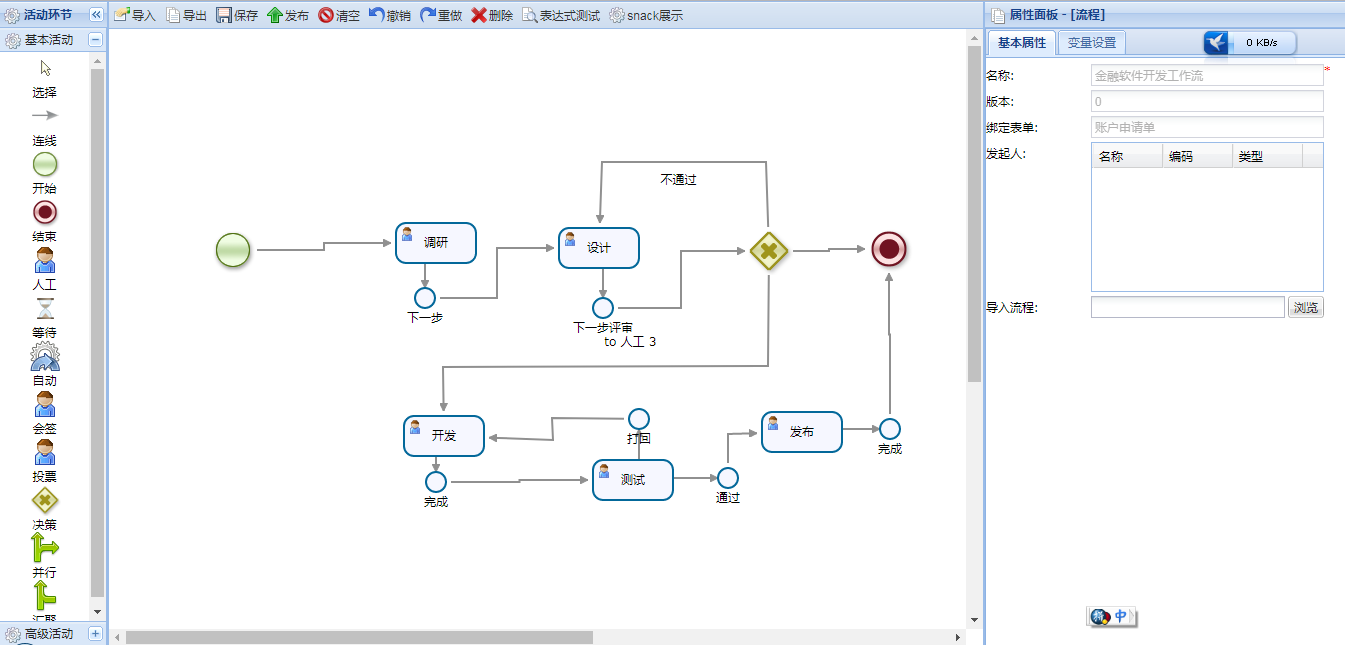Open the 基本属性 tab
Screen dimensions: 1360x645
coord(1021,42)
